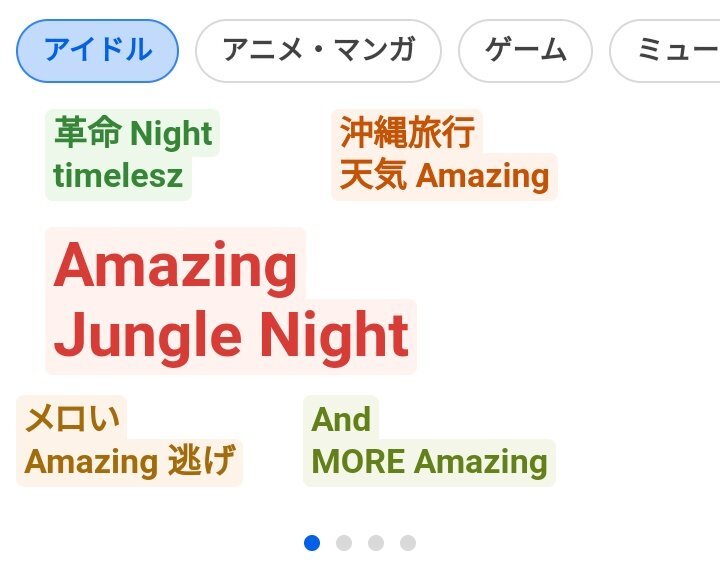Viewport: 720px width, 569px height.
Task: Jump to the second carousel page dot
Action: pos(344,543)
